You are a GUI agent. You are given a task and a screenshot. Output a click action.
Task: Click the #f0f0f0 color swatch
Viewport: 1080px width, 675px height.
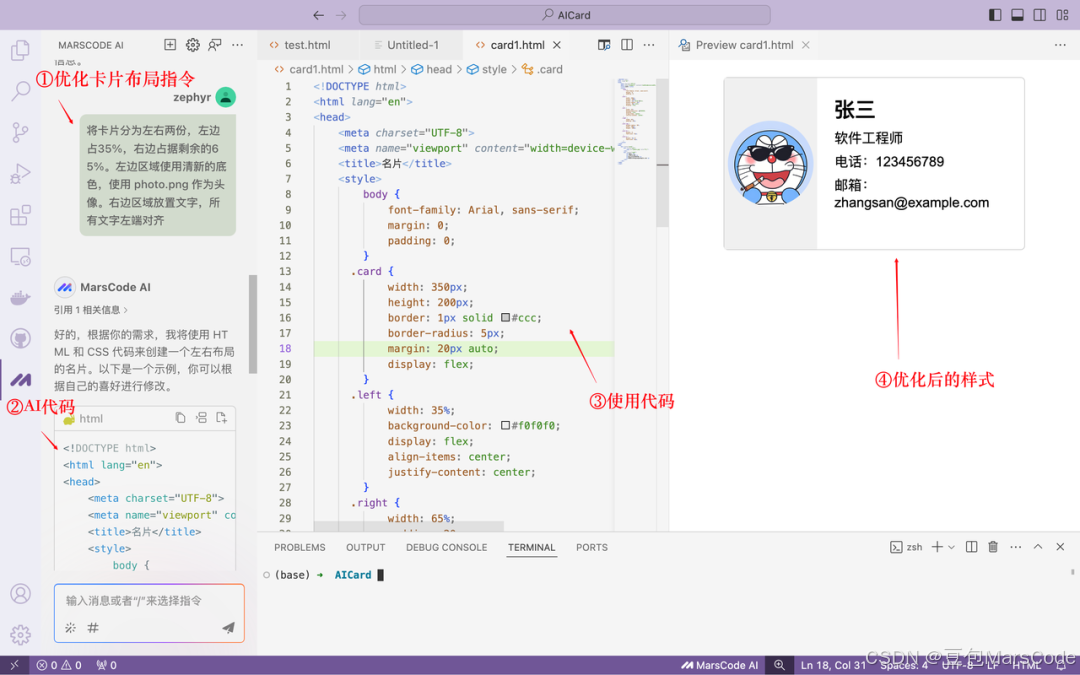(x=505, y=426)
